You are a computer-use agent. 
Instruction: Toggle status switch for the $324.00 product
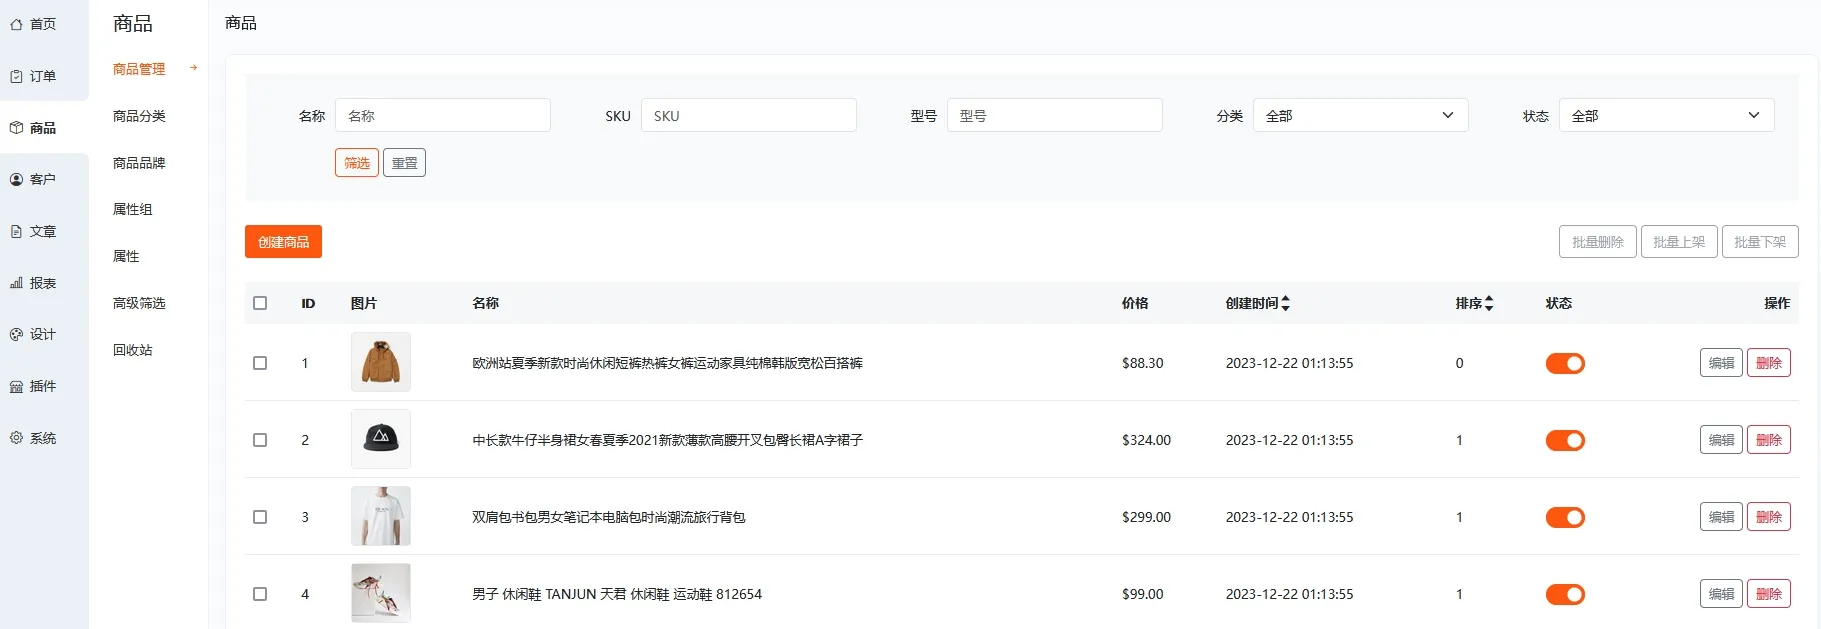coord(1565,440)
